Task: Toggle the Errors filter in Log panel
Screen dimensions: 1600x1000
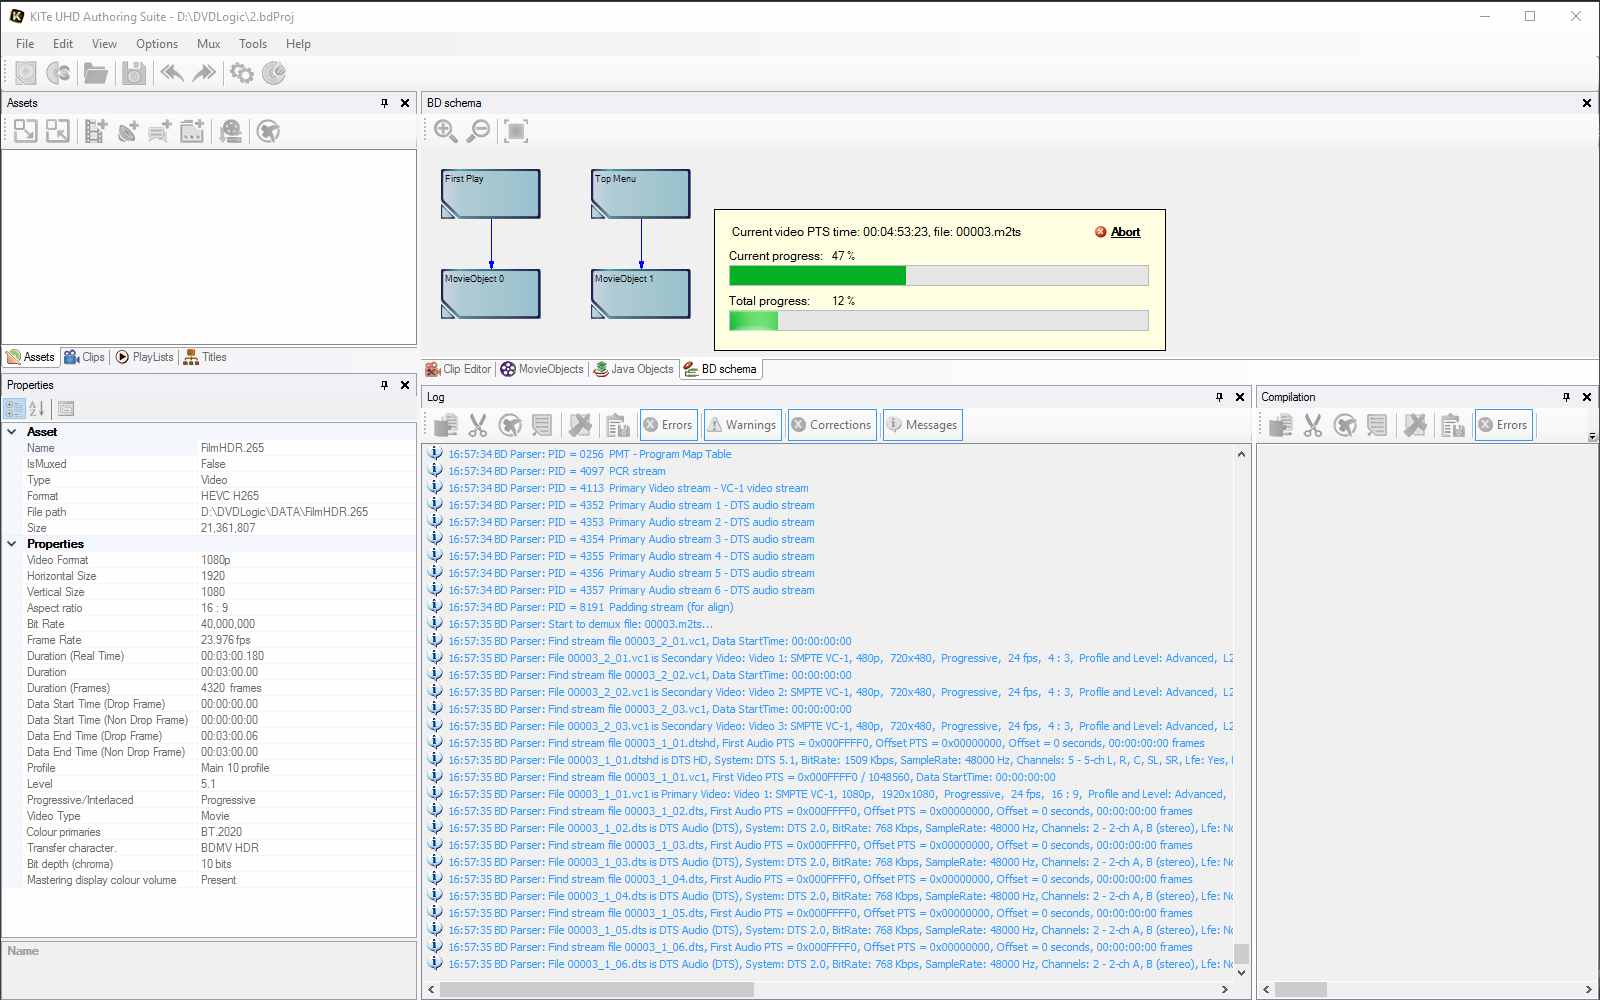Action: click(x=668, y=425)
